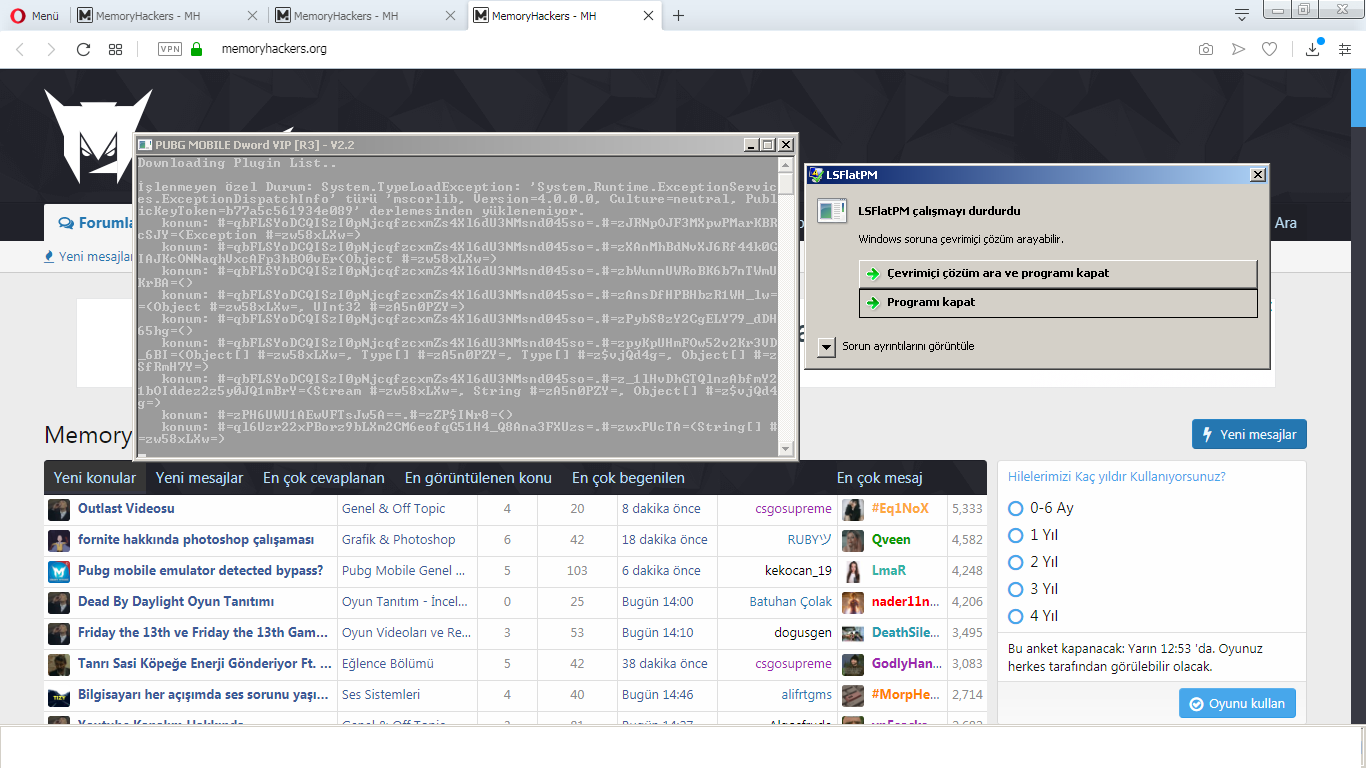Click the blue Yeni mesajlar button
The width and height of the screenshot is (1366, 768).
coord(1250,434)
